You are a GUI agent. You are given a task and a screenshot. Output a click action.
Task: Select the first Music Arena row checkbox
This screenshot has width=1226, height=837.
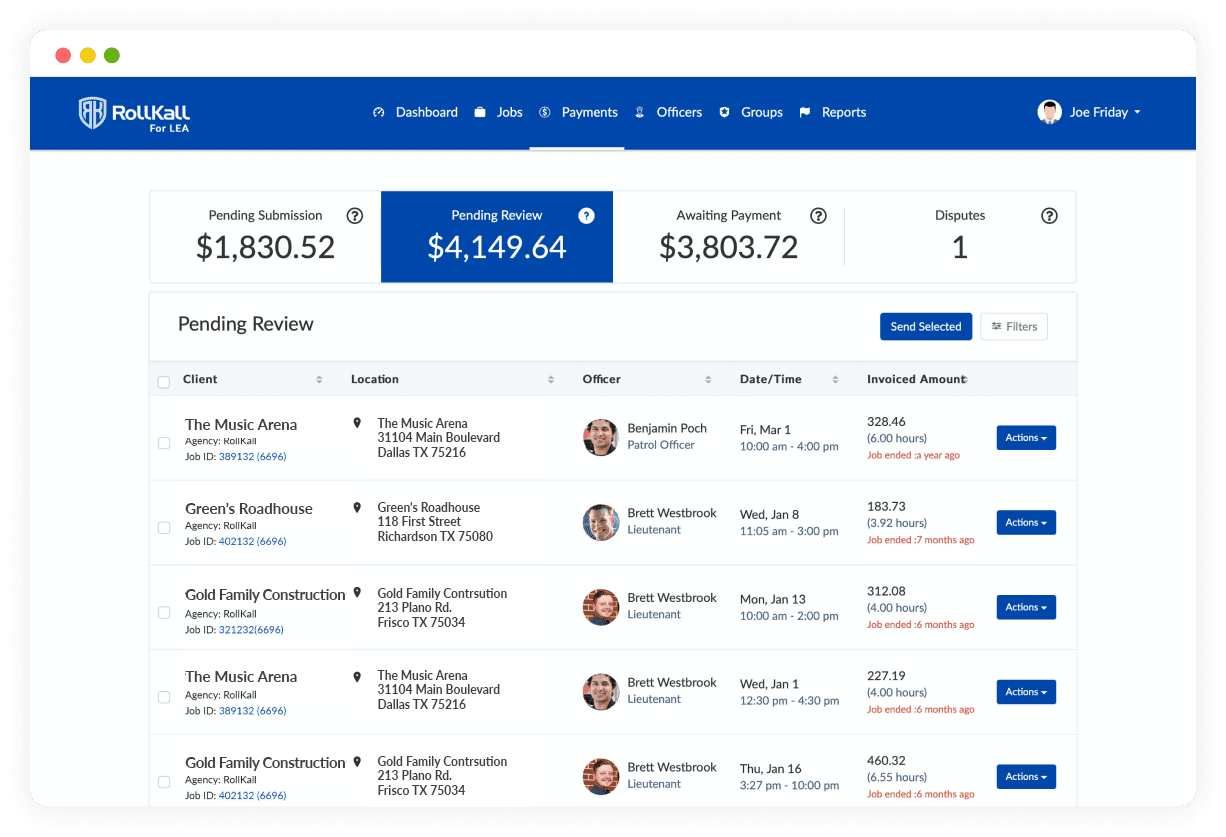point(164,443)
